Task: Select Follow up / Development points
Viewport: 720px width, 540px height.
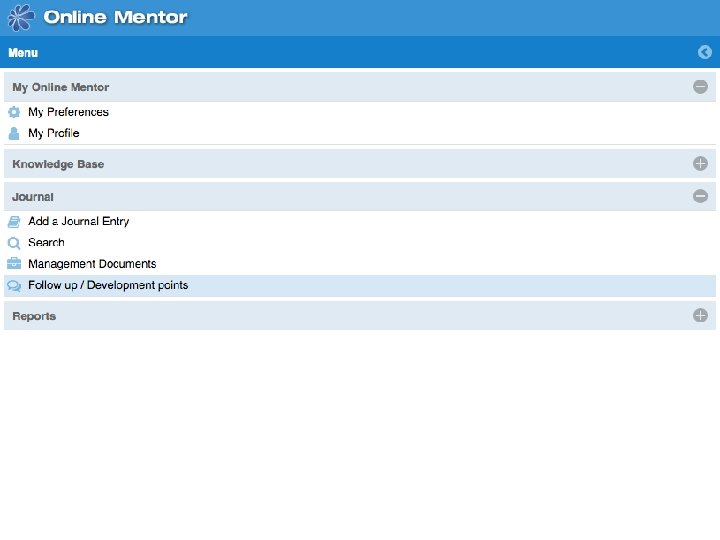Action: click(360, 286)
